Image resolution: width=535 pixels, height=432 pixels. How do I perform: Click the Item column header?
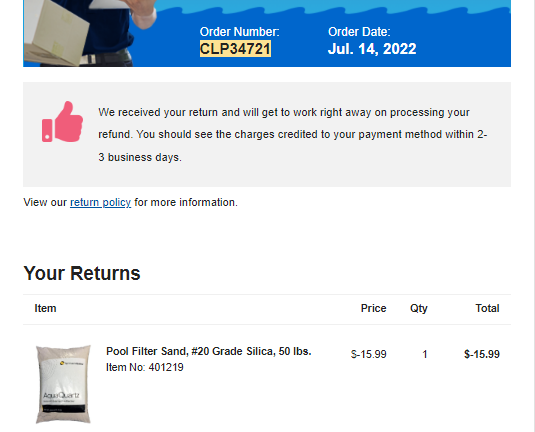coord(45,308)
